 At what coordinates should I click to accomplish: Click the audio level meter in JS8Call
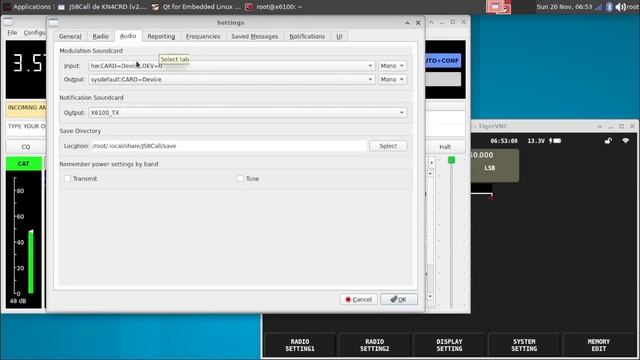pyautogui.click(x=24, y=239)
